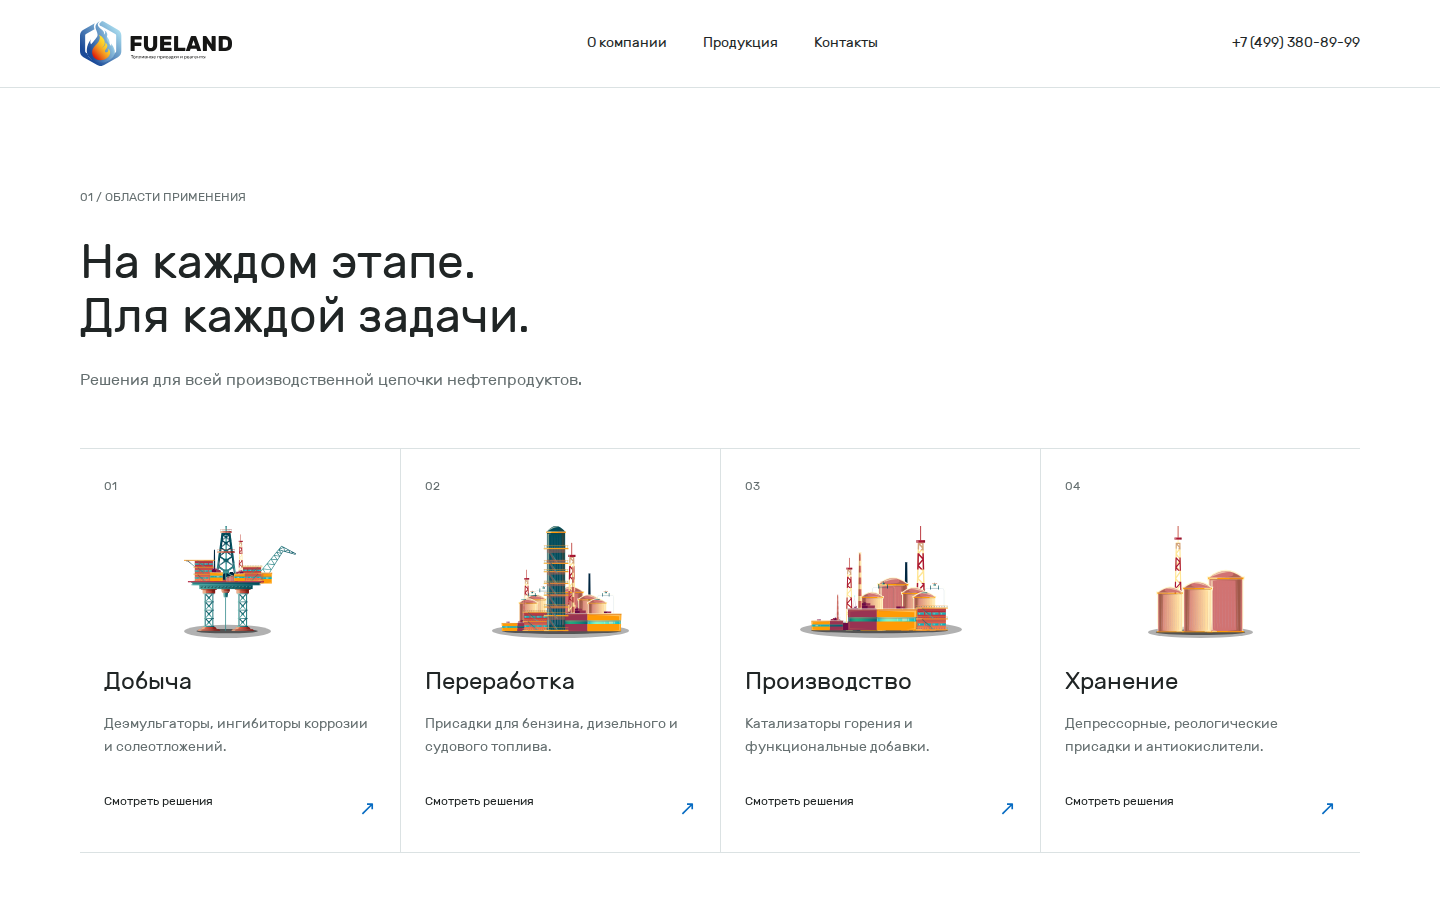Click the Депрессорные, реологические description
This screenshot has height=900, width=1440.
pos(1171,735)
